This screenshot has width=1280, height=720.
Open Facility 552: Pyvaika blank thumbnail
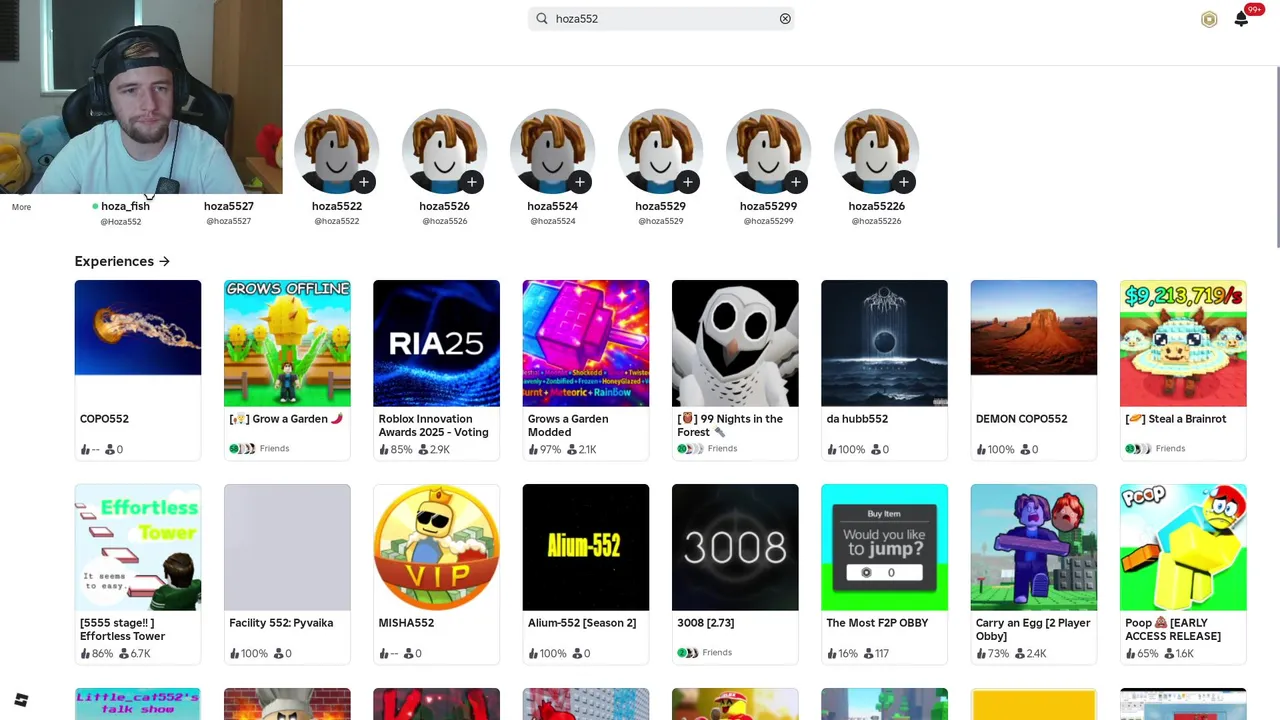(287, 547)
